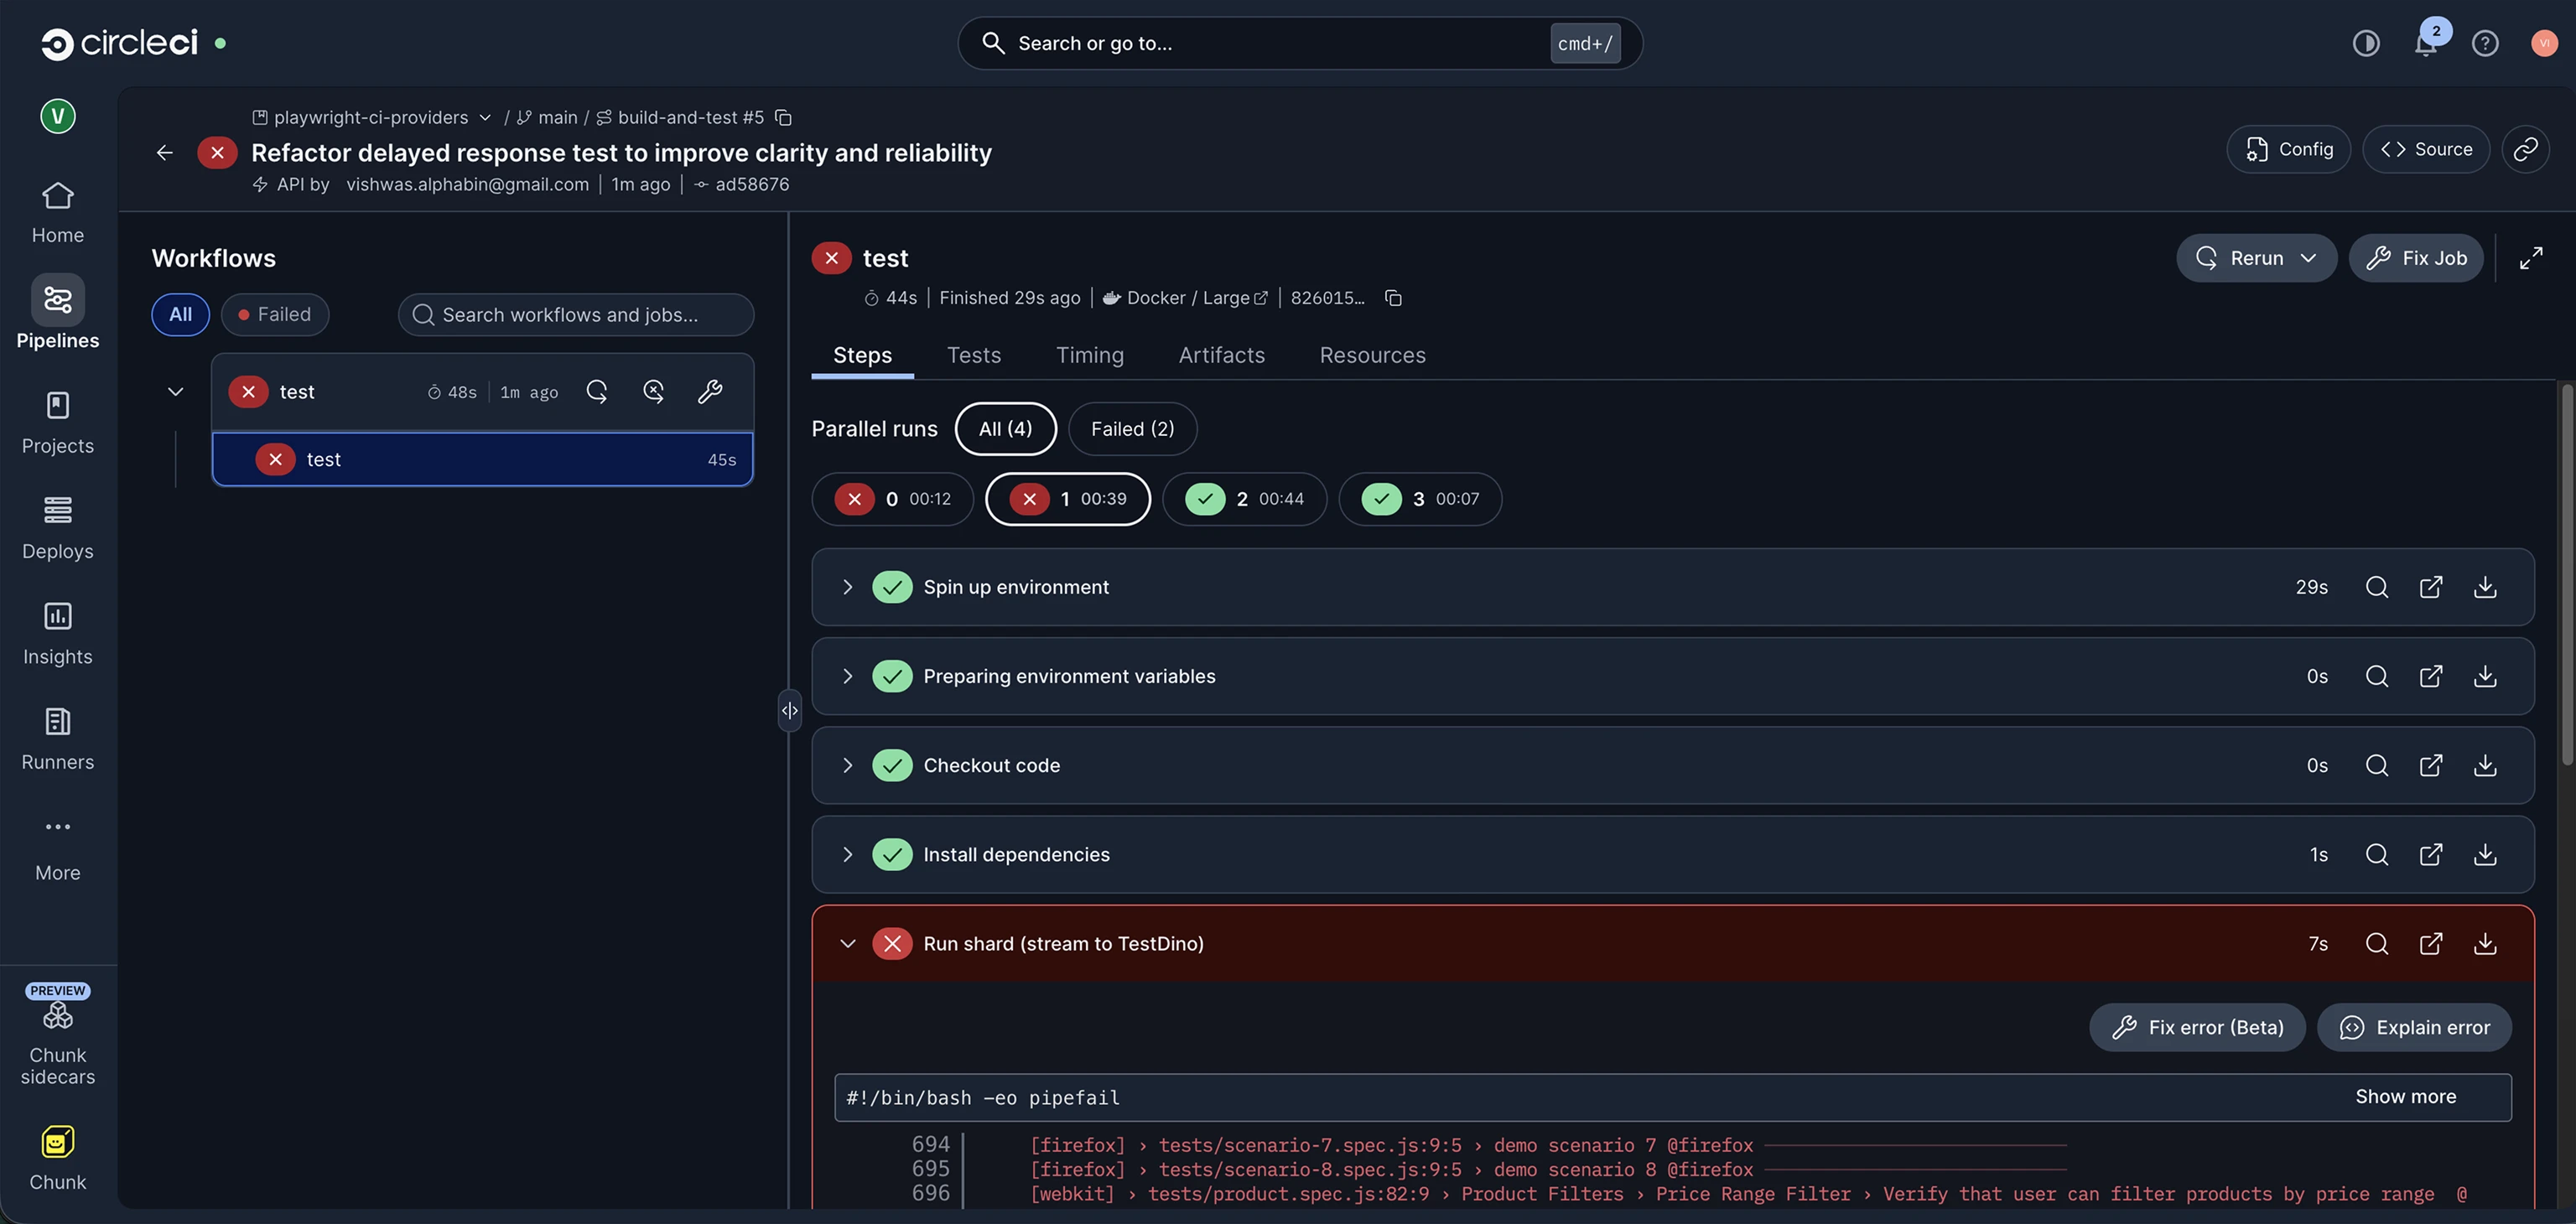Viewport: 2576px width, 1224px height.
Task: Rerun the test workflow icon
Action: pyautogui.click(x=596, y=391)
